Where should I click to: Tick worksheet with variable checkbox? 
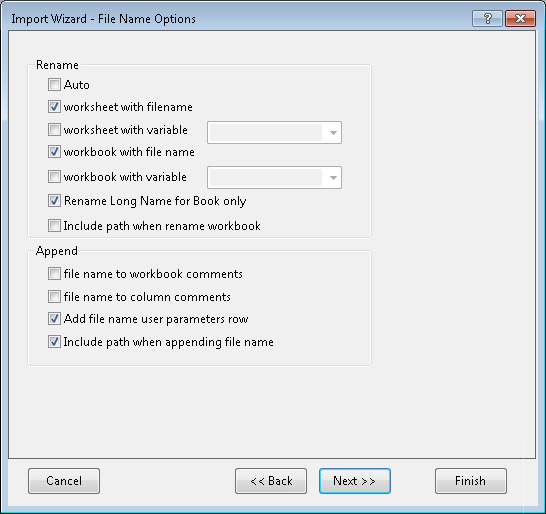(54, 130)
